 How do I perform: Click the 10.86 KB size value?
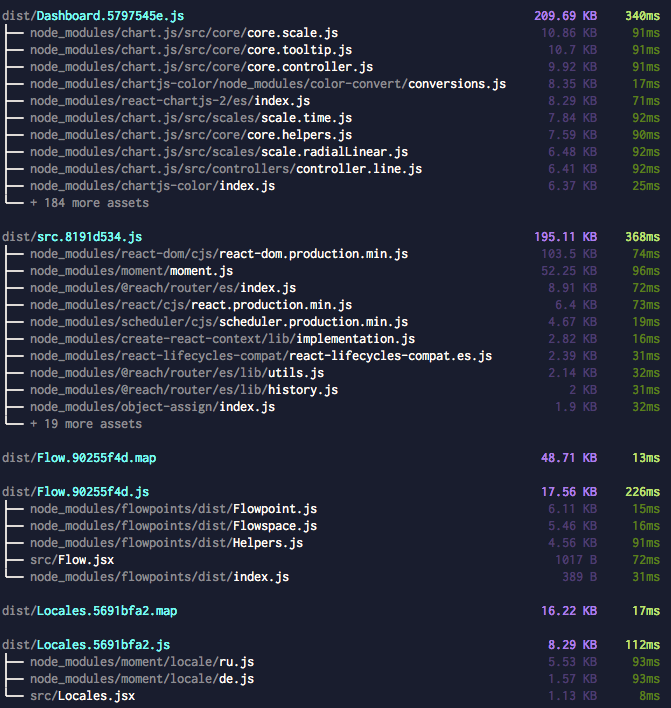(x=569, y=33)
